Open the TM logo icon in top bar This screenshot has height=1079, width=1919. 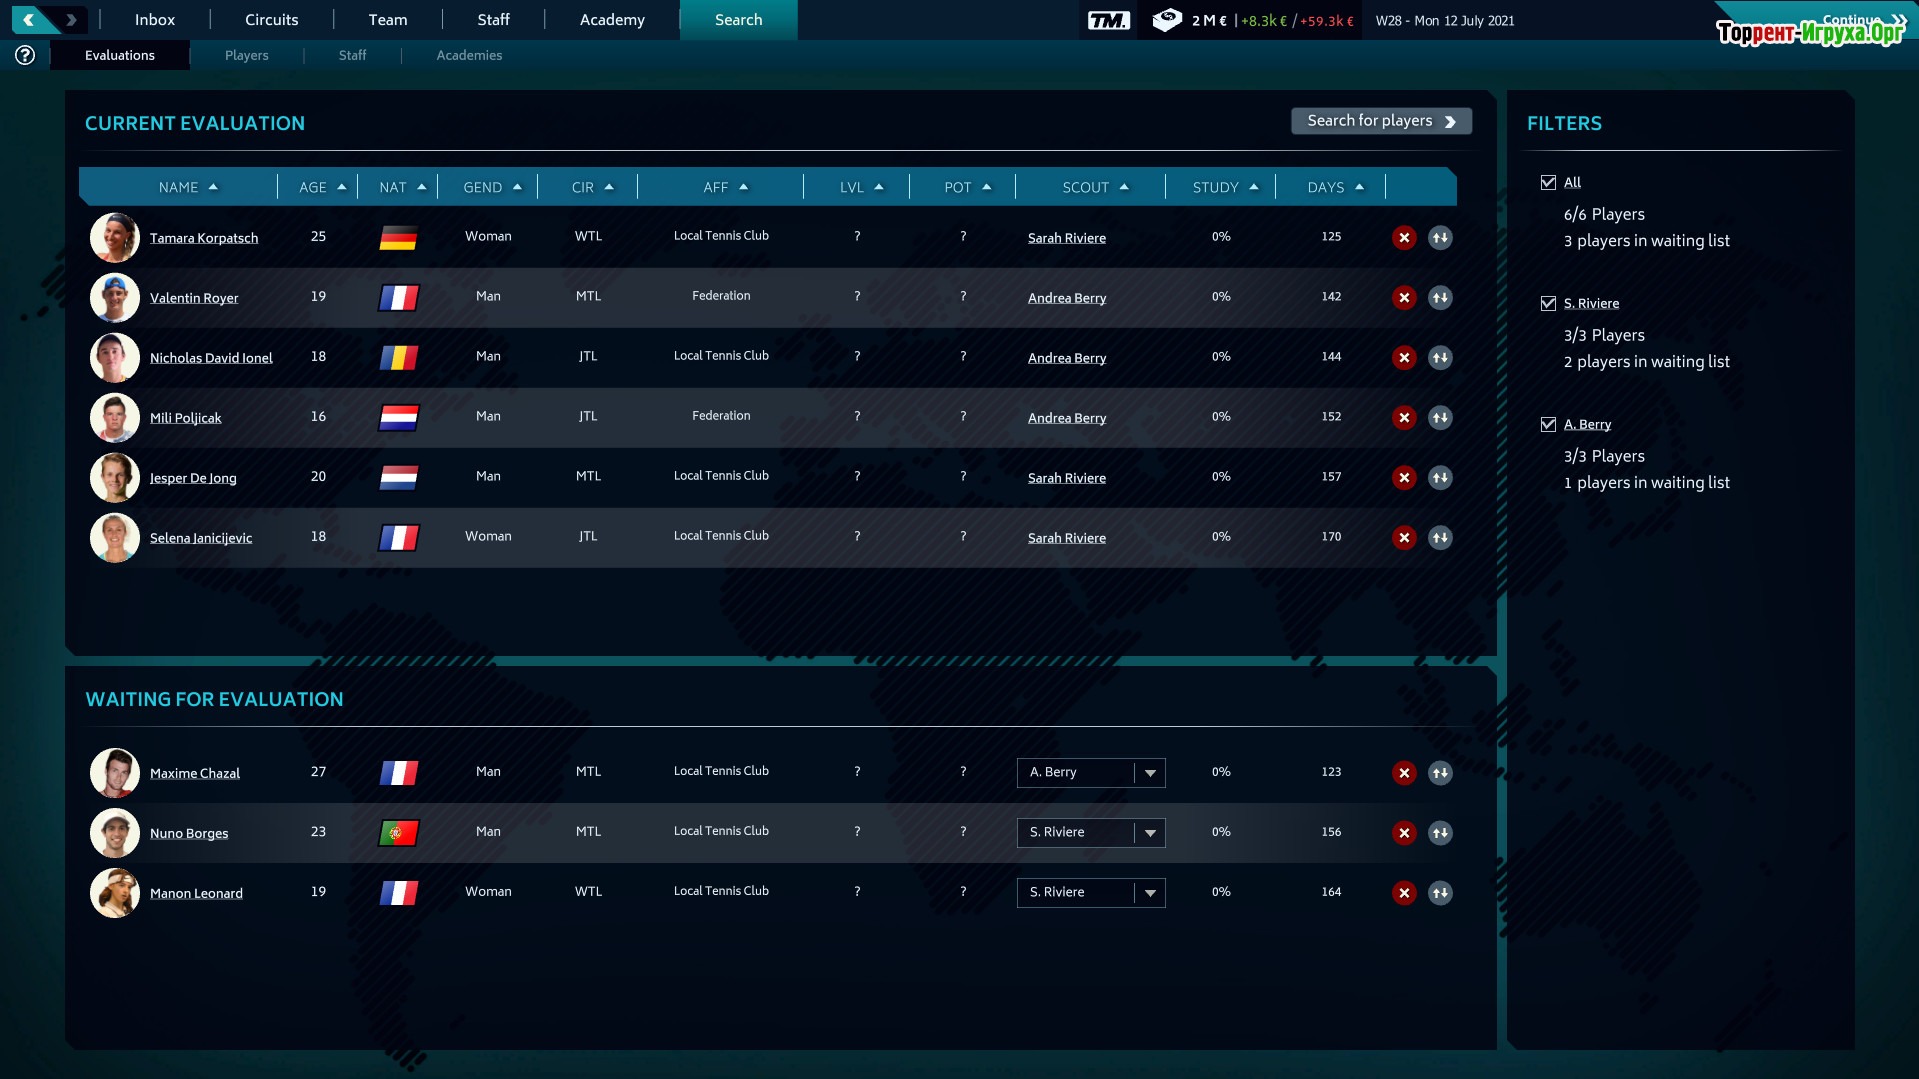click(x=1108, y=20)
